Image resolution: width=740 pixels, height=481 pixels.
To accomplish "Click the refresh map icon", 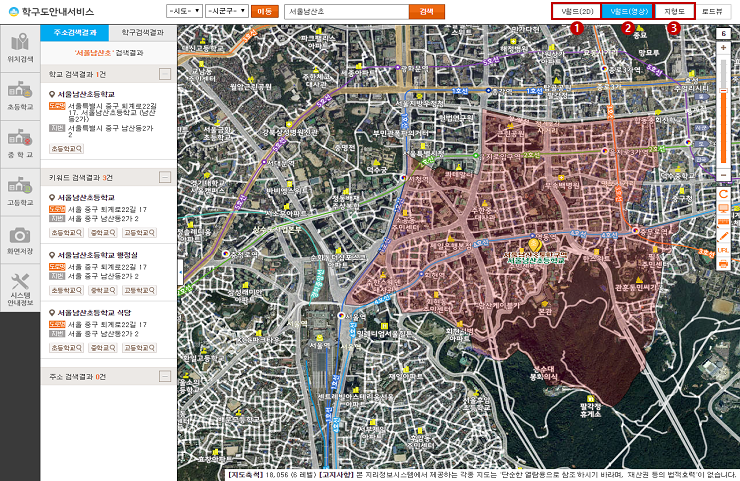I will (x=723, y=194).
